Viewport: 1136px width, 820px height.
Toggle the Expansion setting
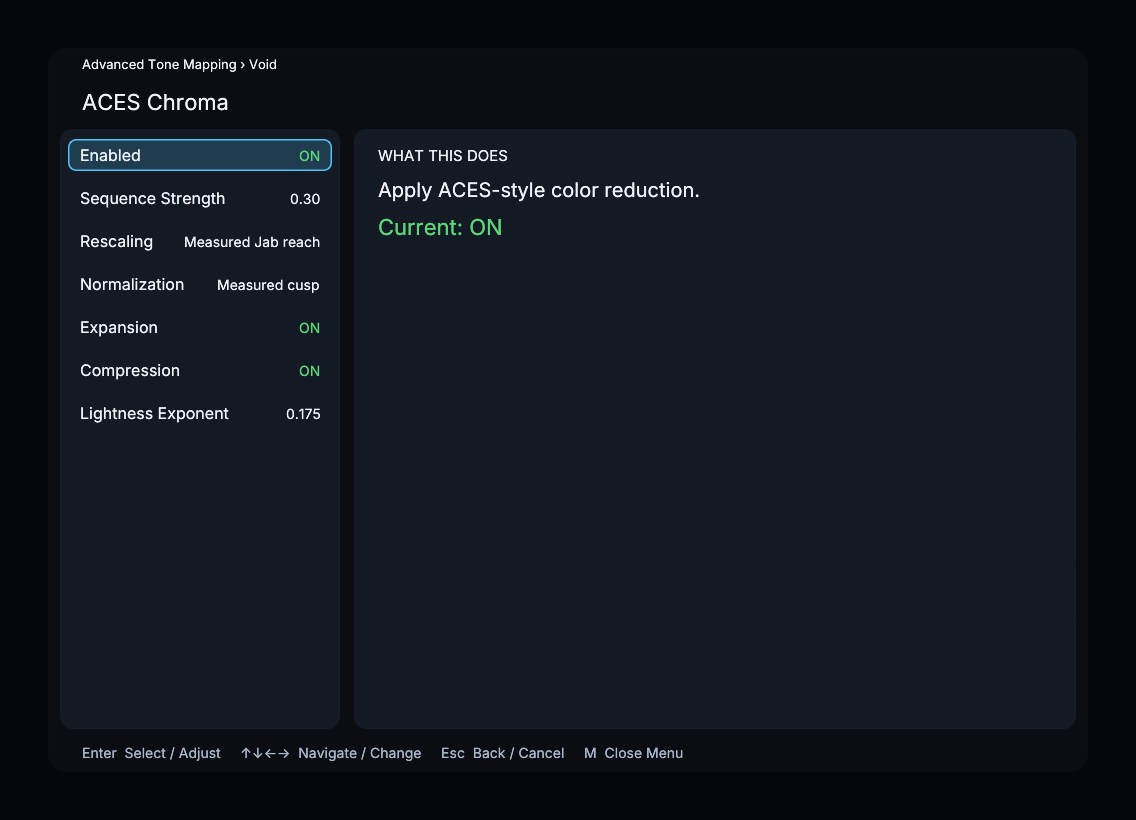(200, 327)
